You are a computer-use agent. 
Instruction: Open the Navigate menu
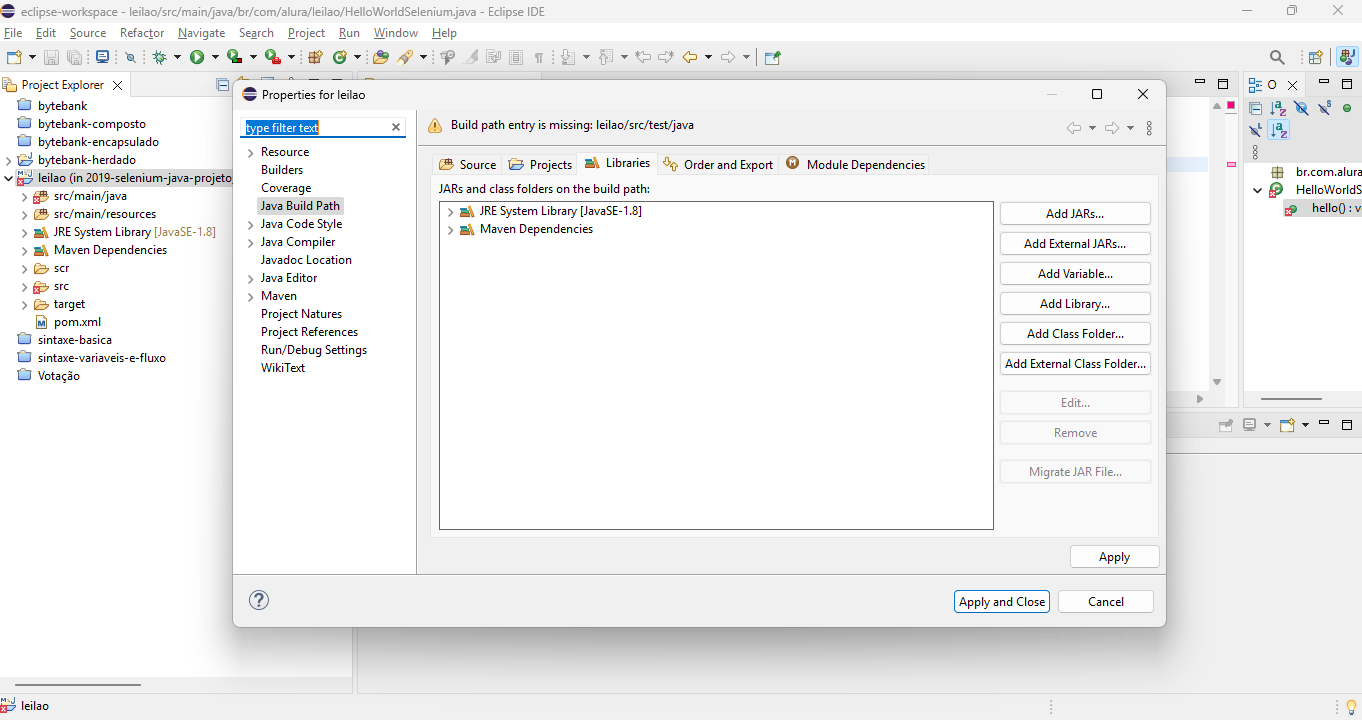(x=201, y=33)
